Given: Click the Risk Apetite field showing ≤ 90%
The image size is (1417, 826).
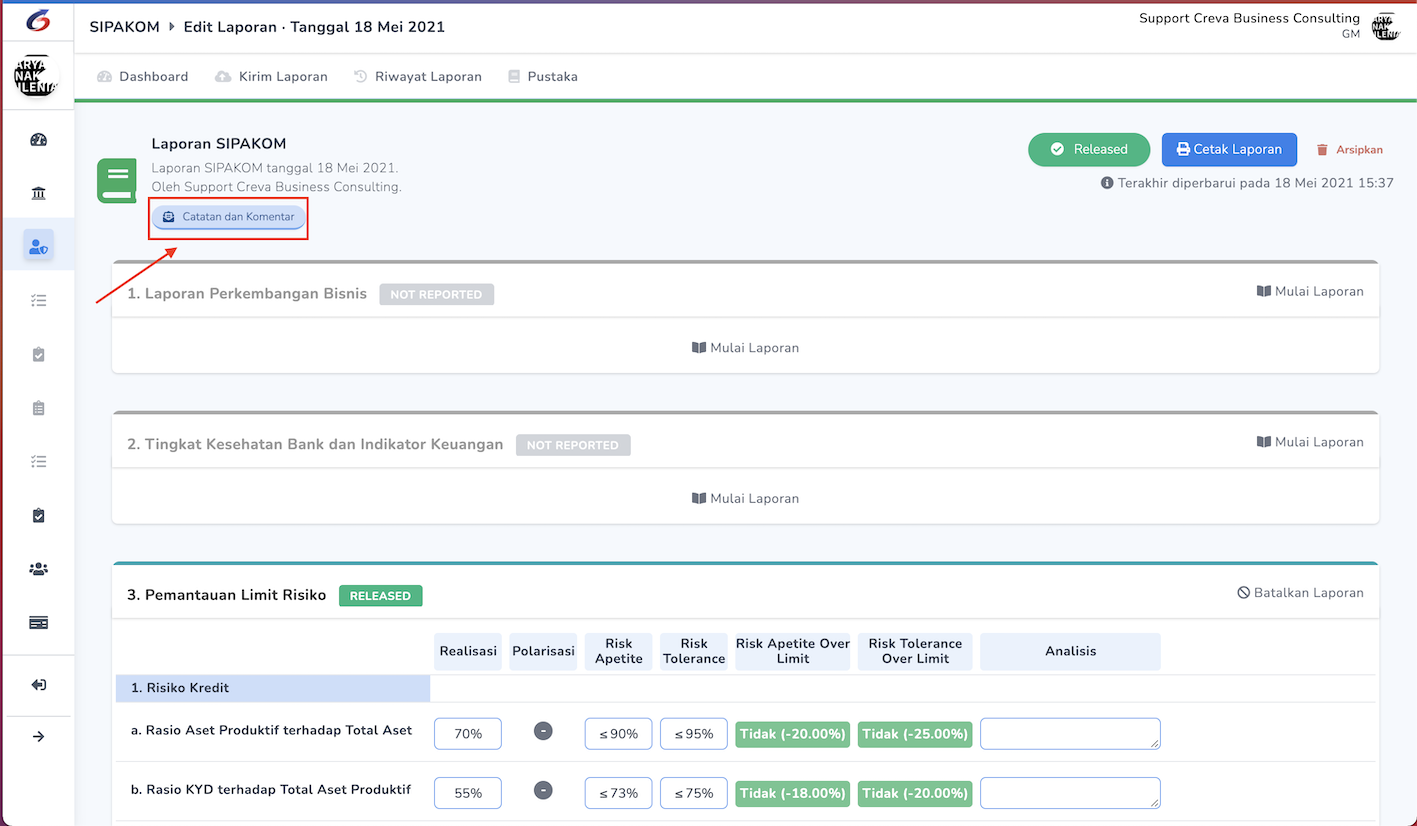Looking at the screenshot, I should 619,734.
